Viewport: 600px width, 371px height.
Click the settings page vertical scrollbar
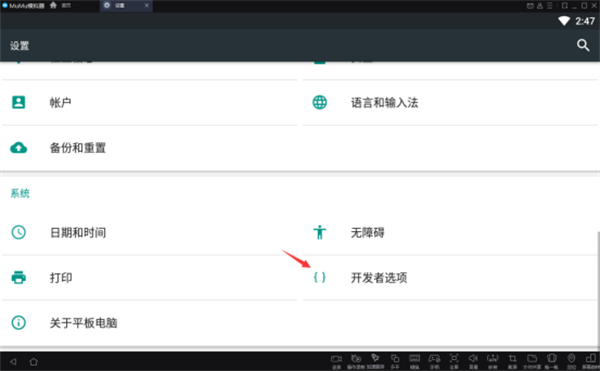(x=598, y=290)
